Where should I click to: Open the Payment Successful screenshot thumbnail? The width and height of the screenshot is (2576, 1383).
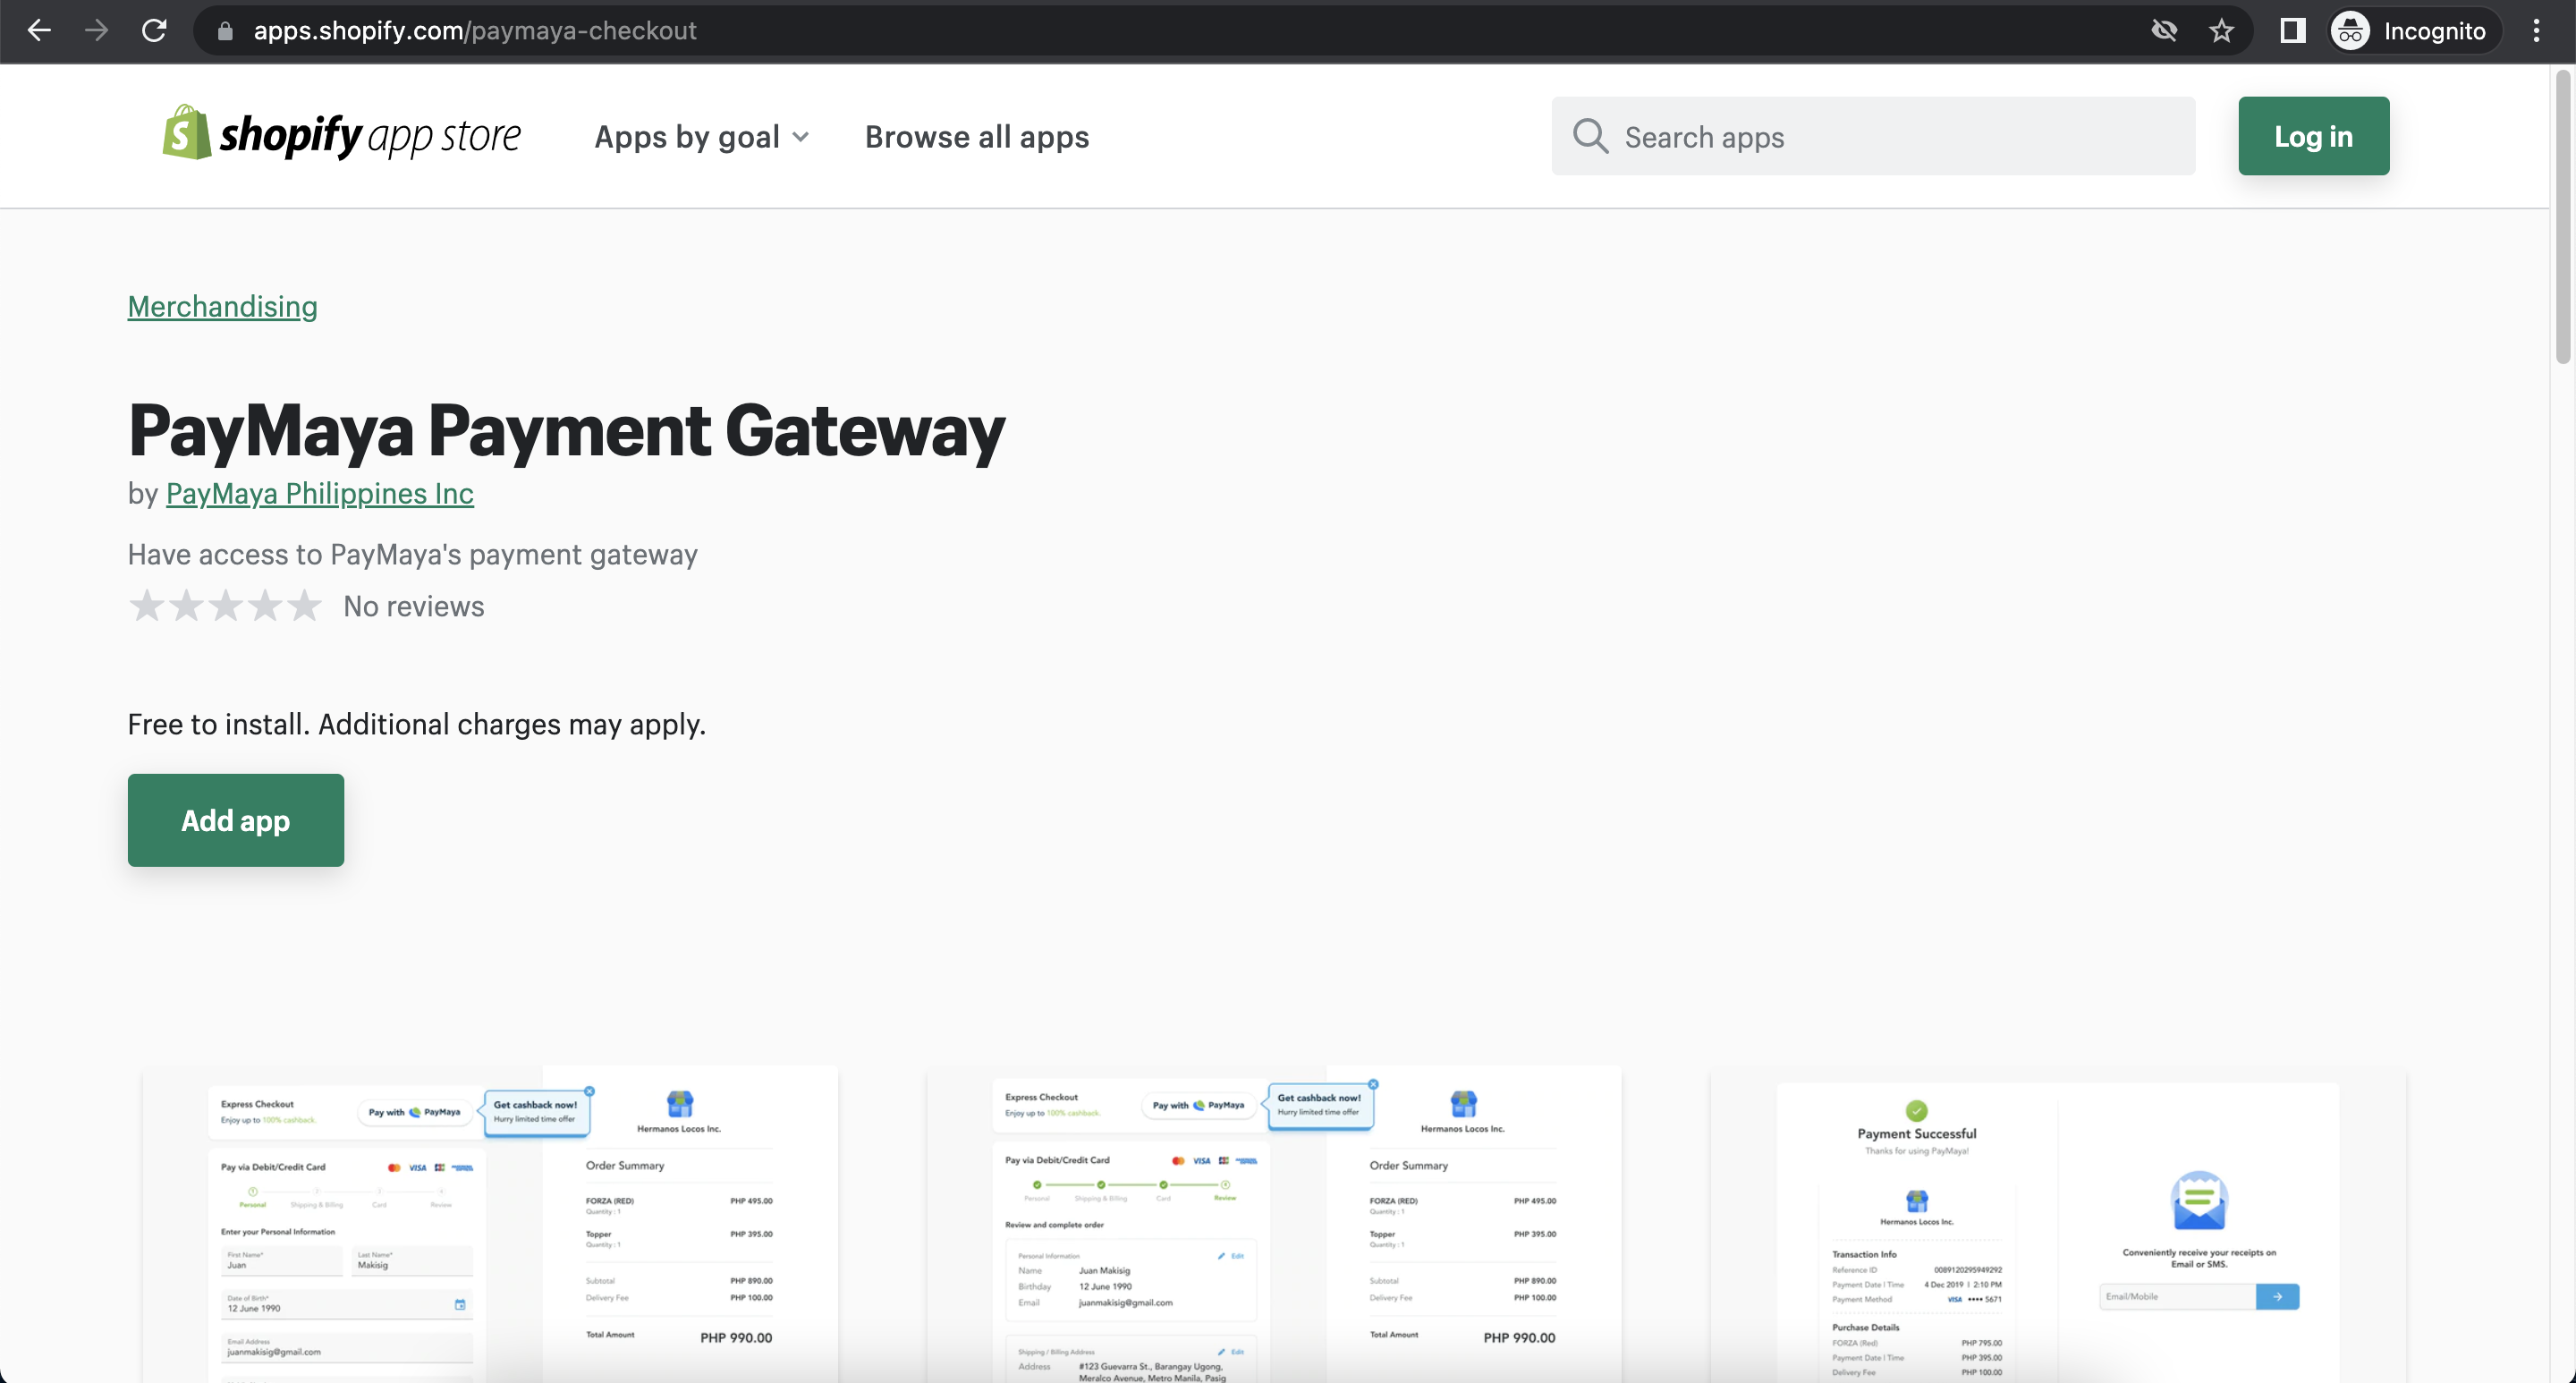point(2057,1225)
